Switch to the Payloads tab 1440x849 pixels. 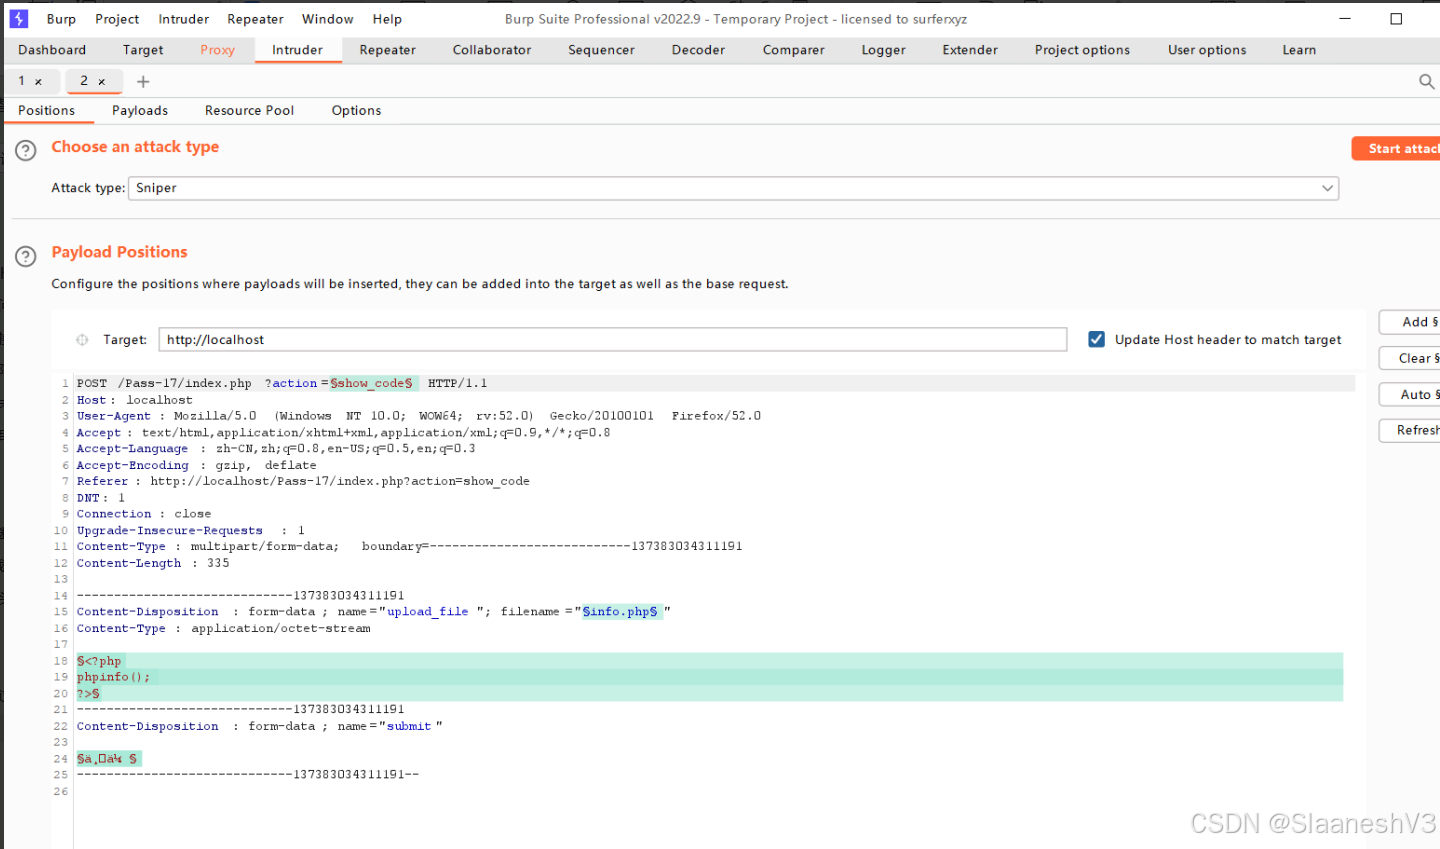[140, 111]
